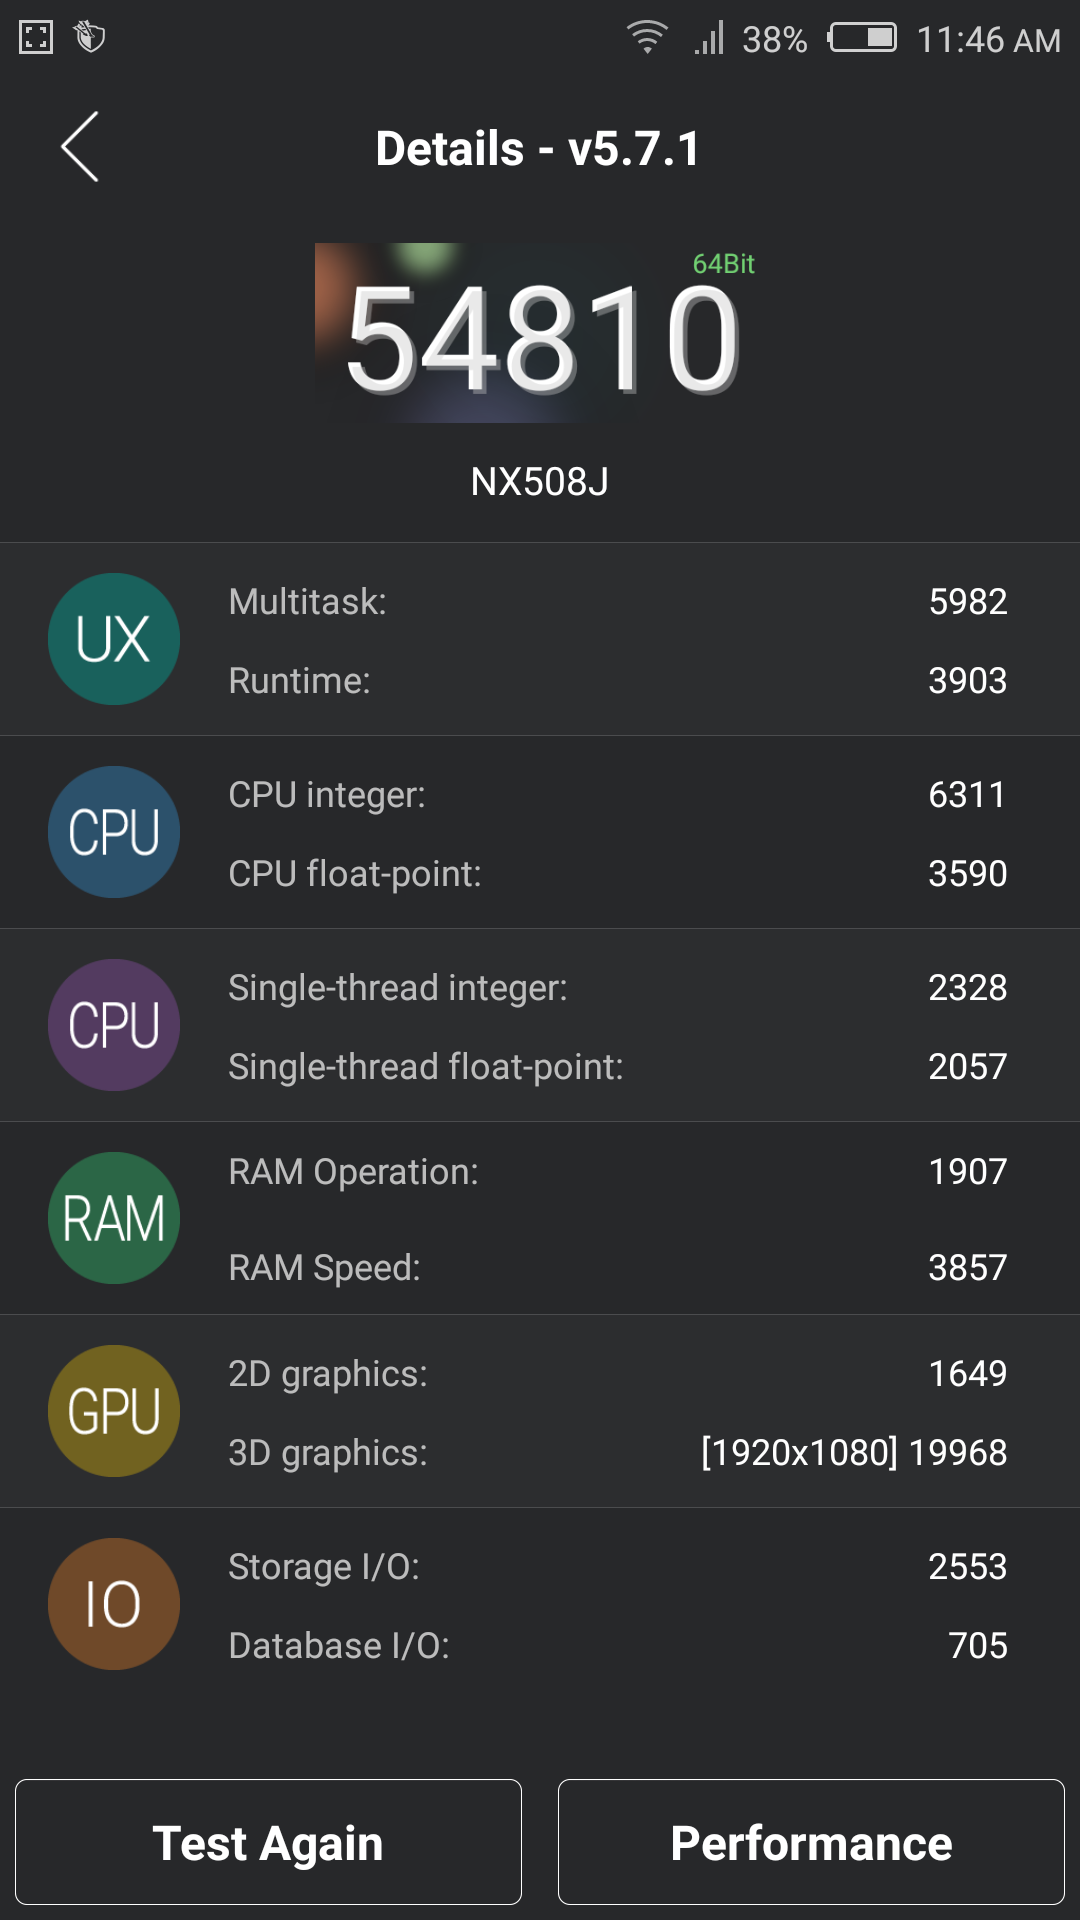1080x1920 pixels.
Task: Tap the screenshot icon in status bar
Action: click(x=36, y=38)
